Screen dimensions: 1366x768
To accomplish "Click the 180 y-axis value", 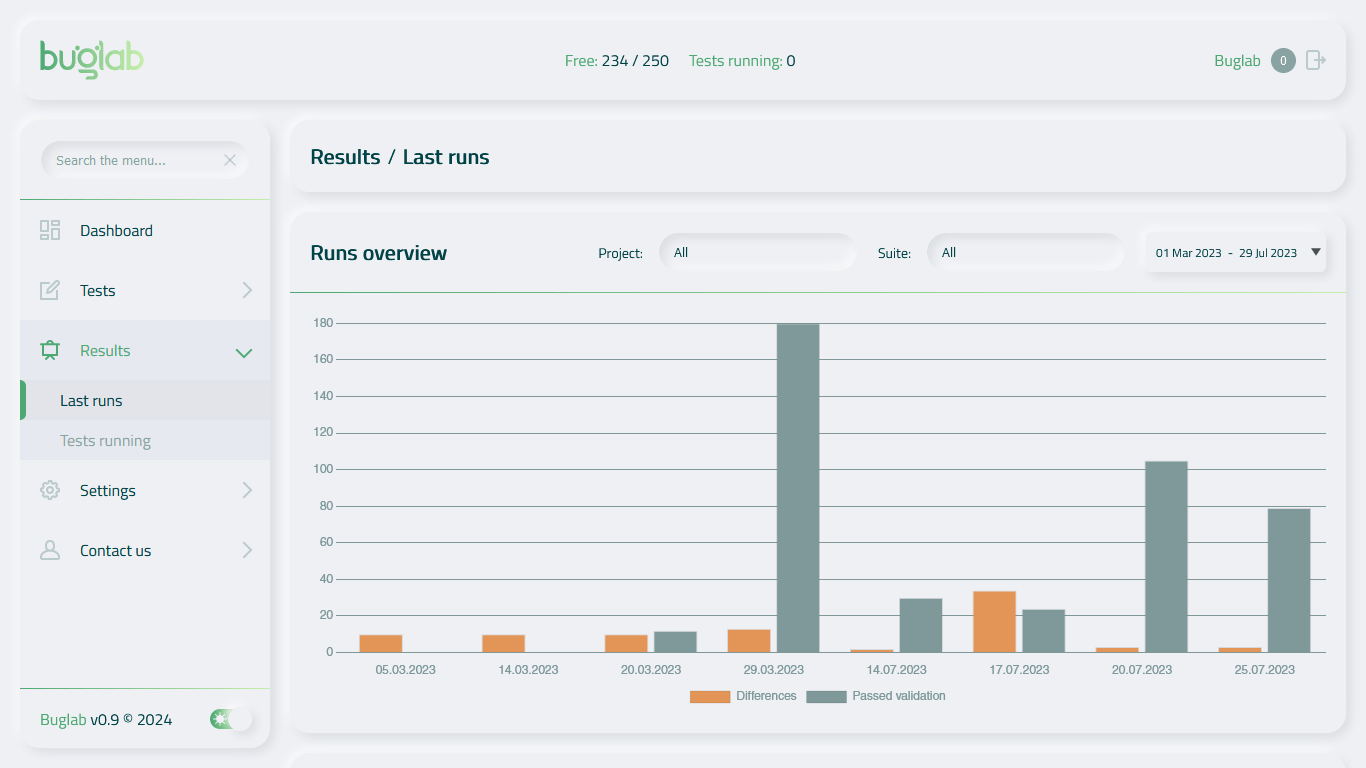I will [323, 323].
